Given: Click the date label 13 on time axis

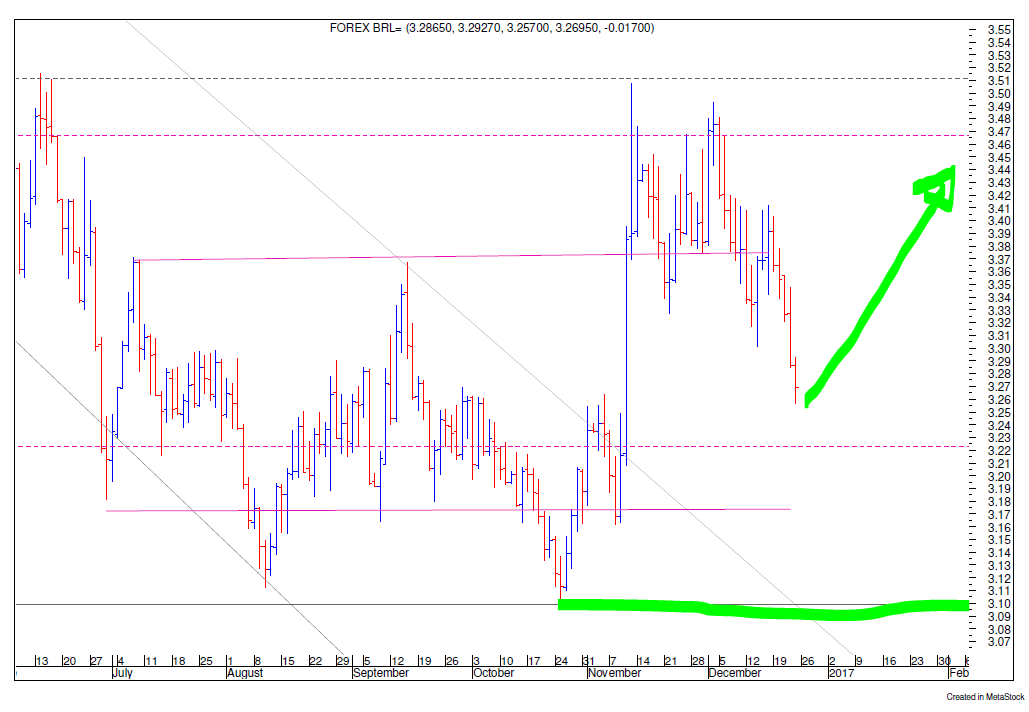Looking at the screenshot, I should pos(43,661).
